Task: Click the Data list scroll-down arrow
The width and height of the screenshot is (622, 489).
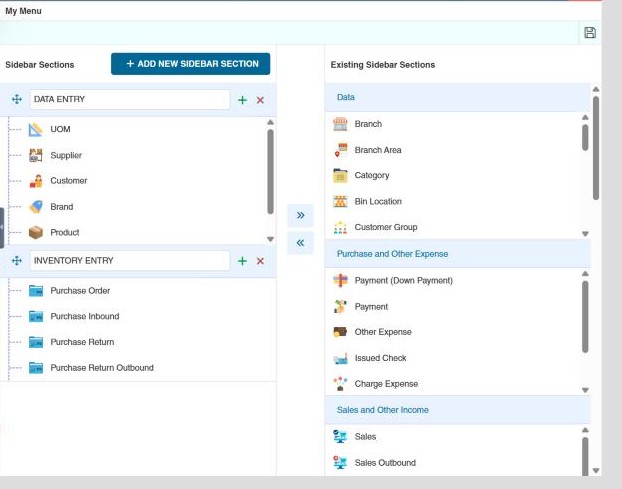Action: click(585, 234)
